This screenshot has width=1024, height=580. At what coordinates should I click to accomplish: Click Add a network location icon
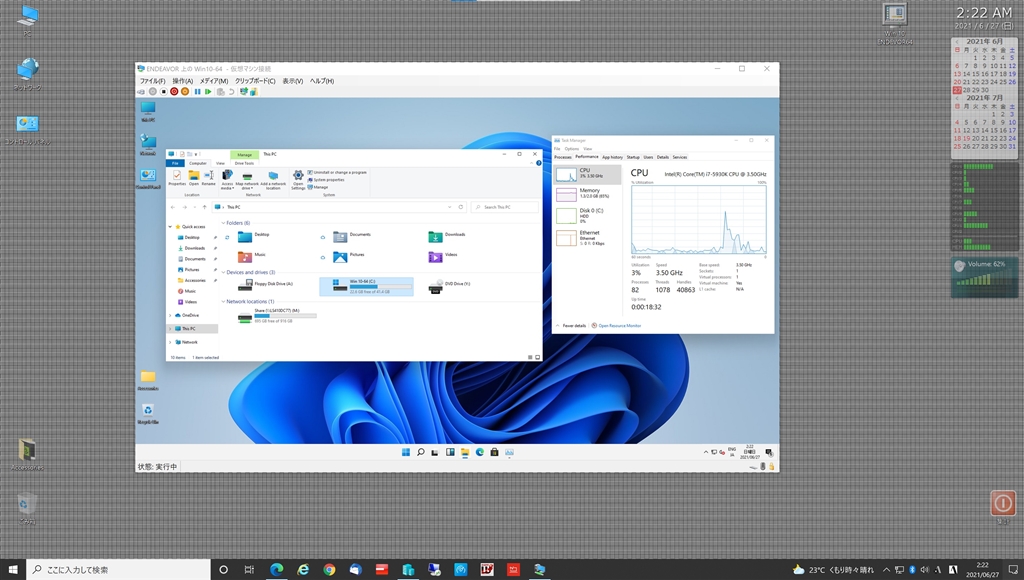click(x=273, y=178)
